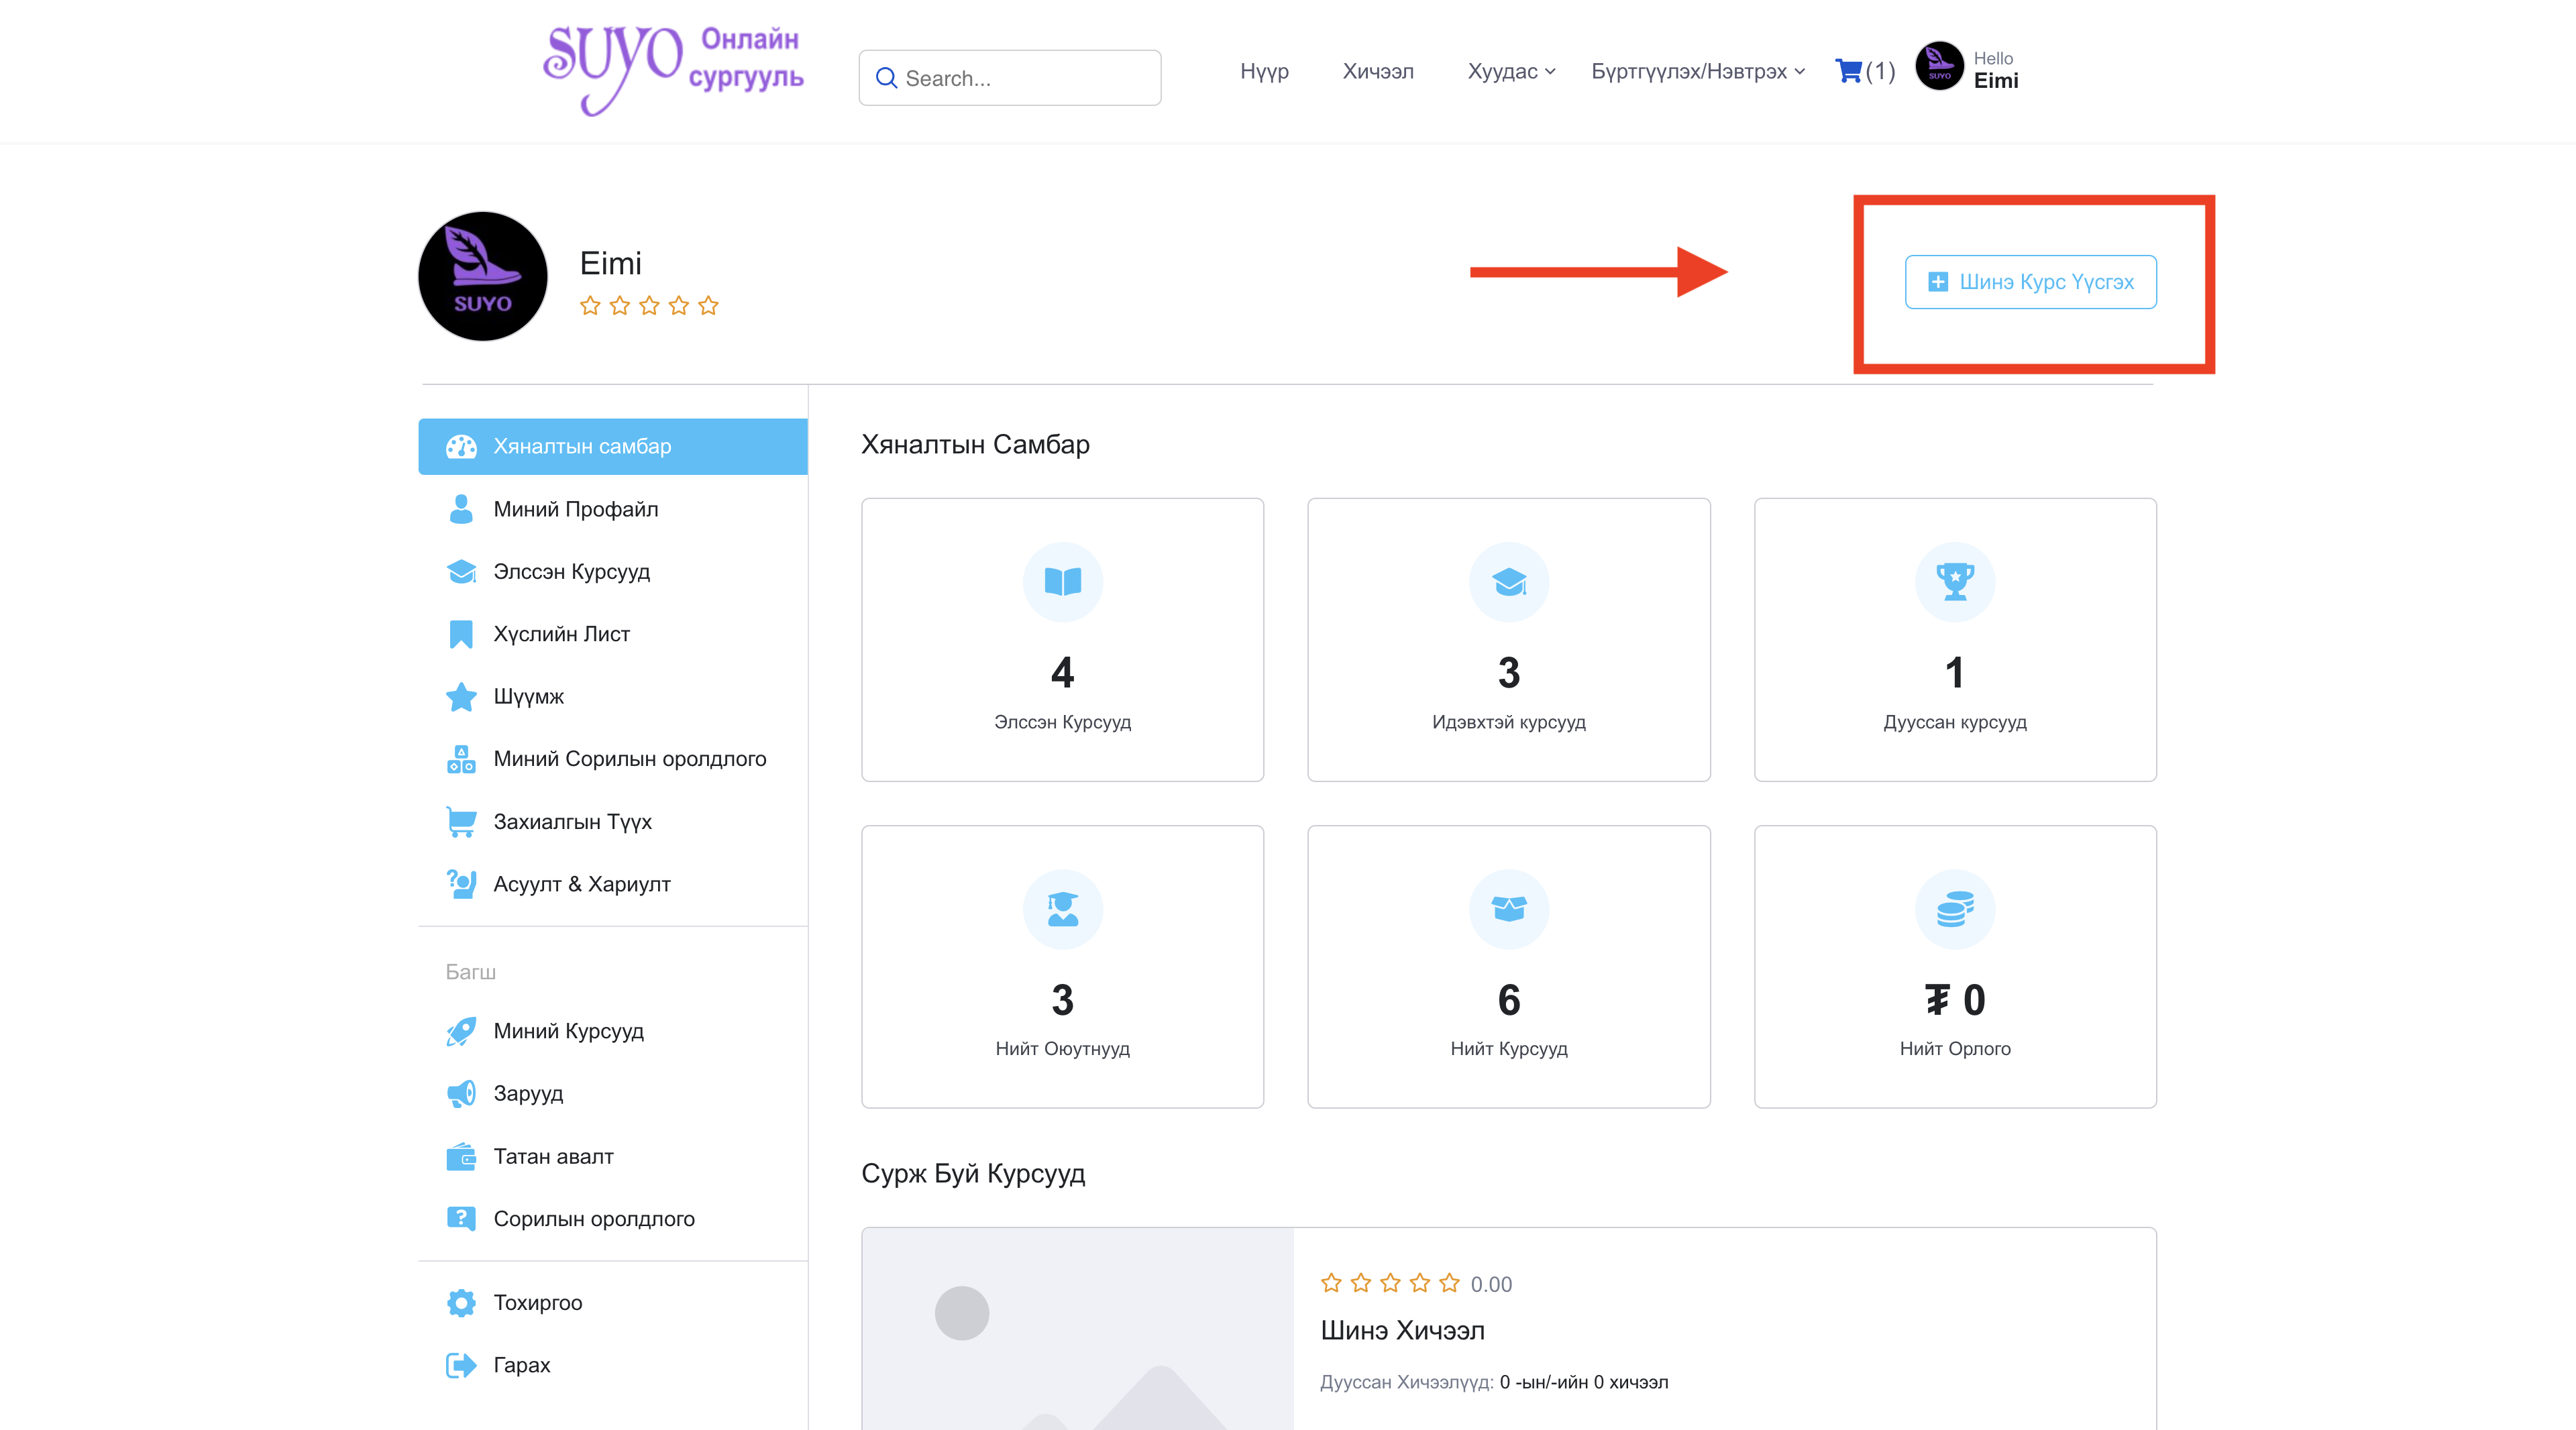The width and height of the screenshot is (2576, 1430).
Task: Click the Тохиргоо gear icon
Action: [461, 1303]
